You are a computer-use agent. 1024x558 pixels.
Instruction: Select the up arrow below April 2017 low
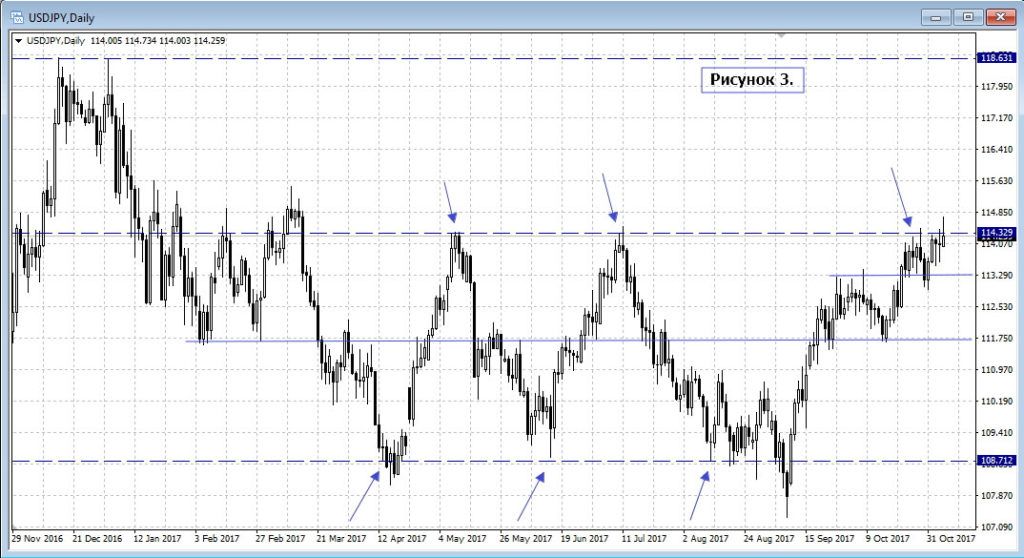[364, 495]
